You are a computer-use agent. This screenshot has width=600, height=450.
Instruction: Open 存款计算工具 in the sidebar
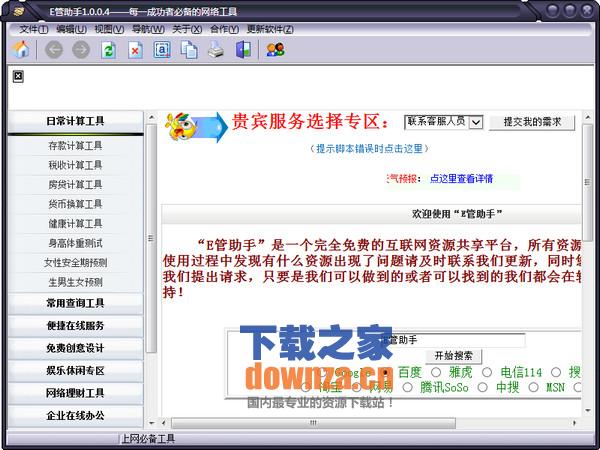[x=75, y=146]
